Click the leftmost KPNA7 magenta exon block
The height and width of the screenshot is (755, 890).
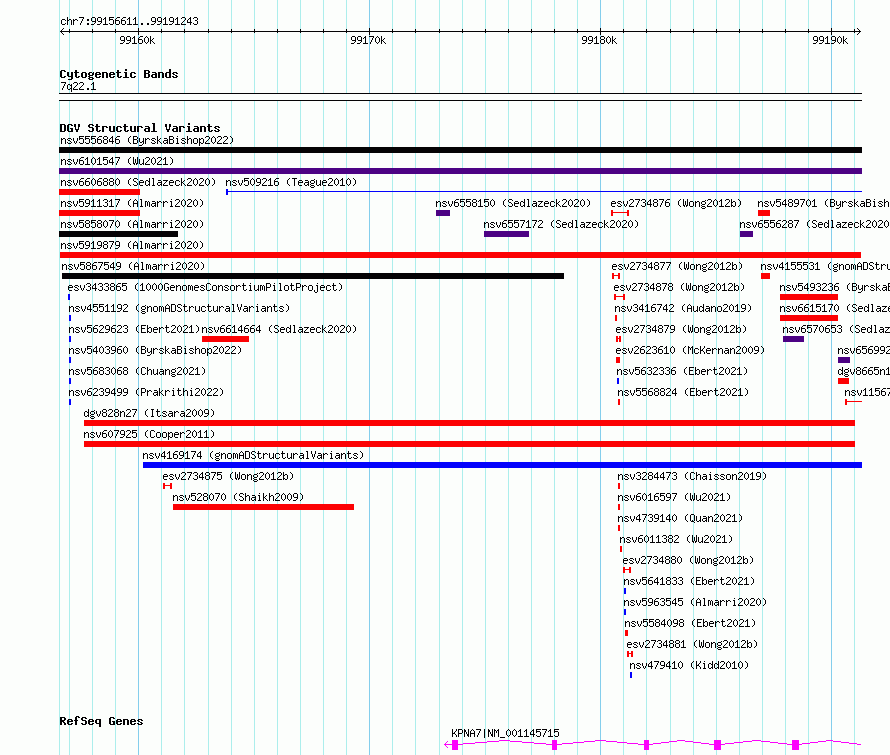tap(455, 745)
